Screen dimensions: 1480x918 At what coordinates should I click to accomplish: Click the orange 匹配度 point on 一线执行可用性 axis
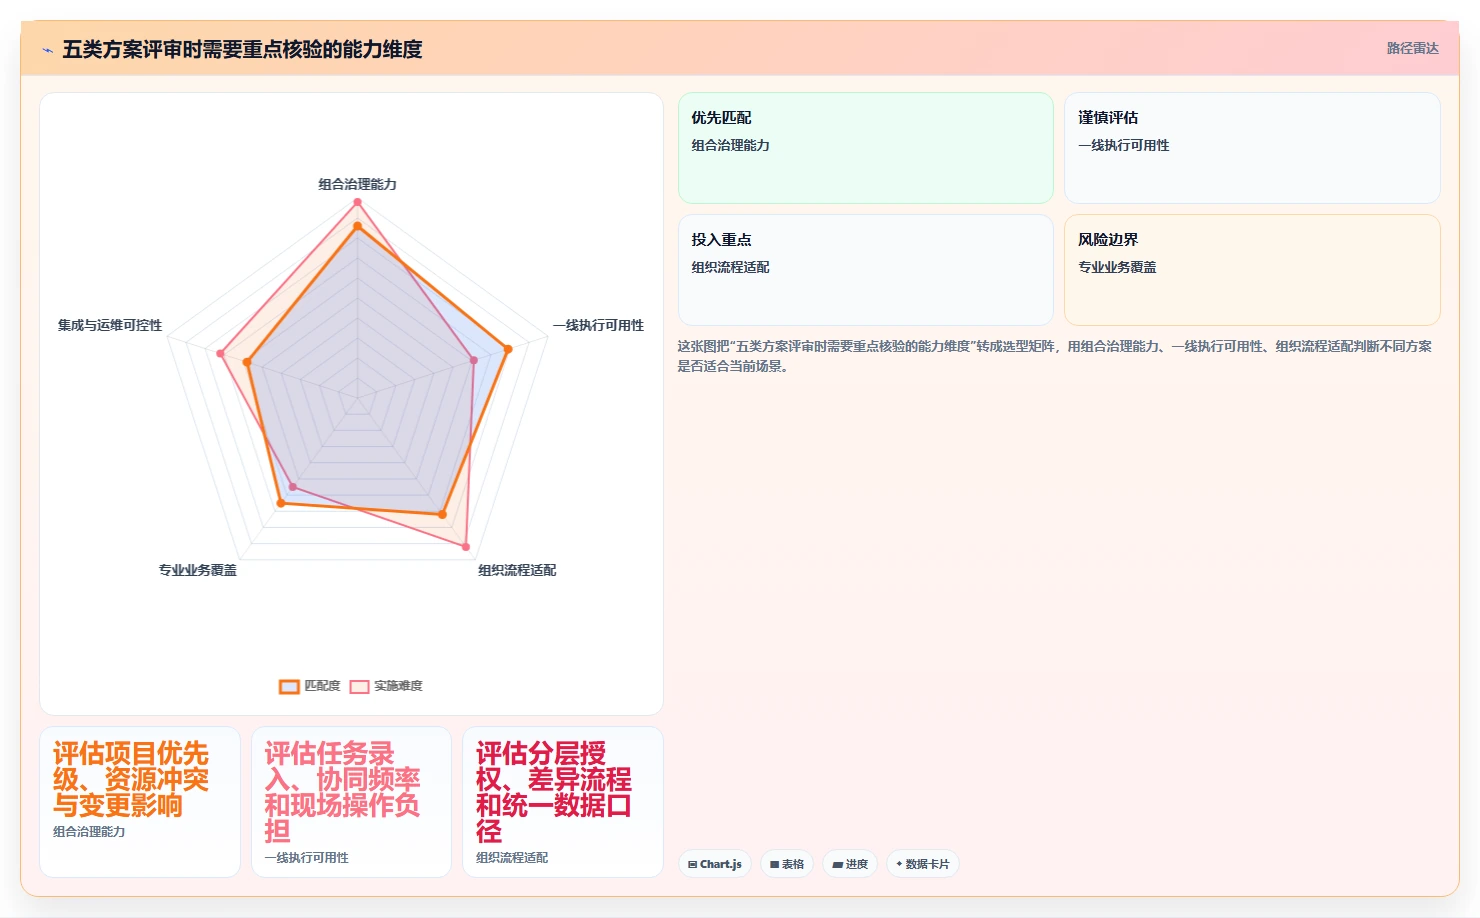pyautogui.click(x=508, y=349)
